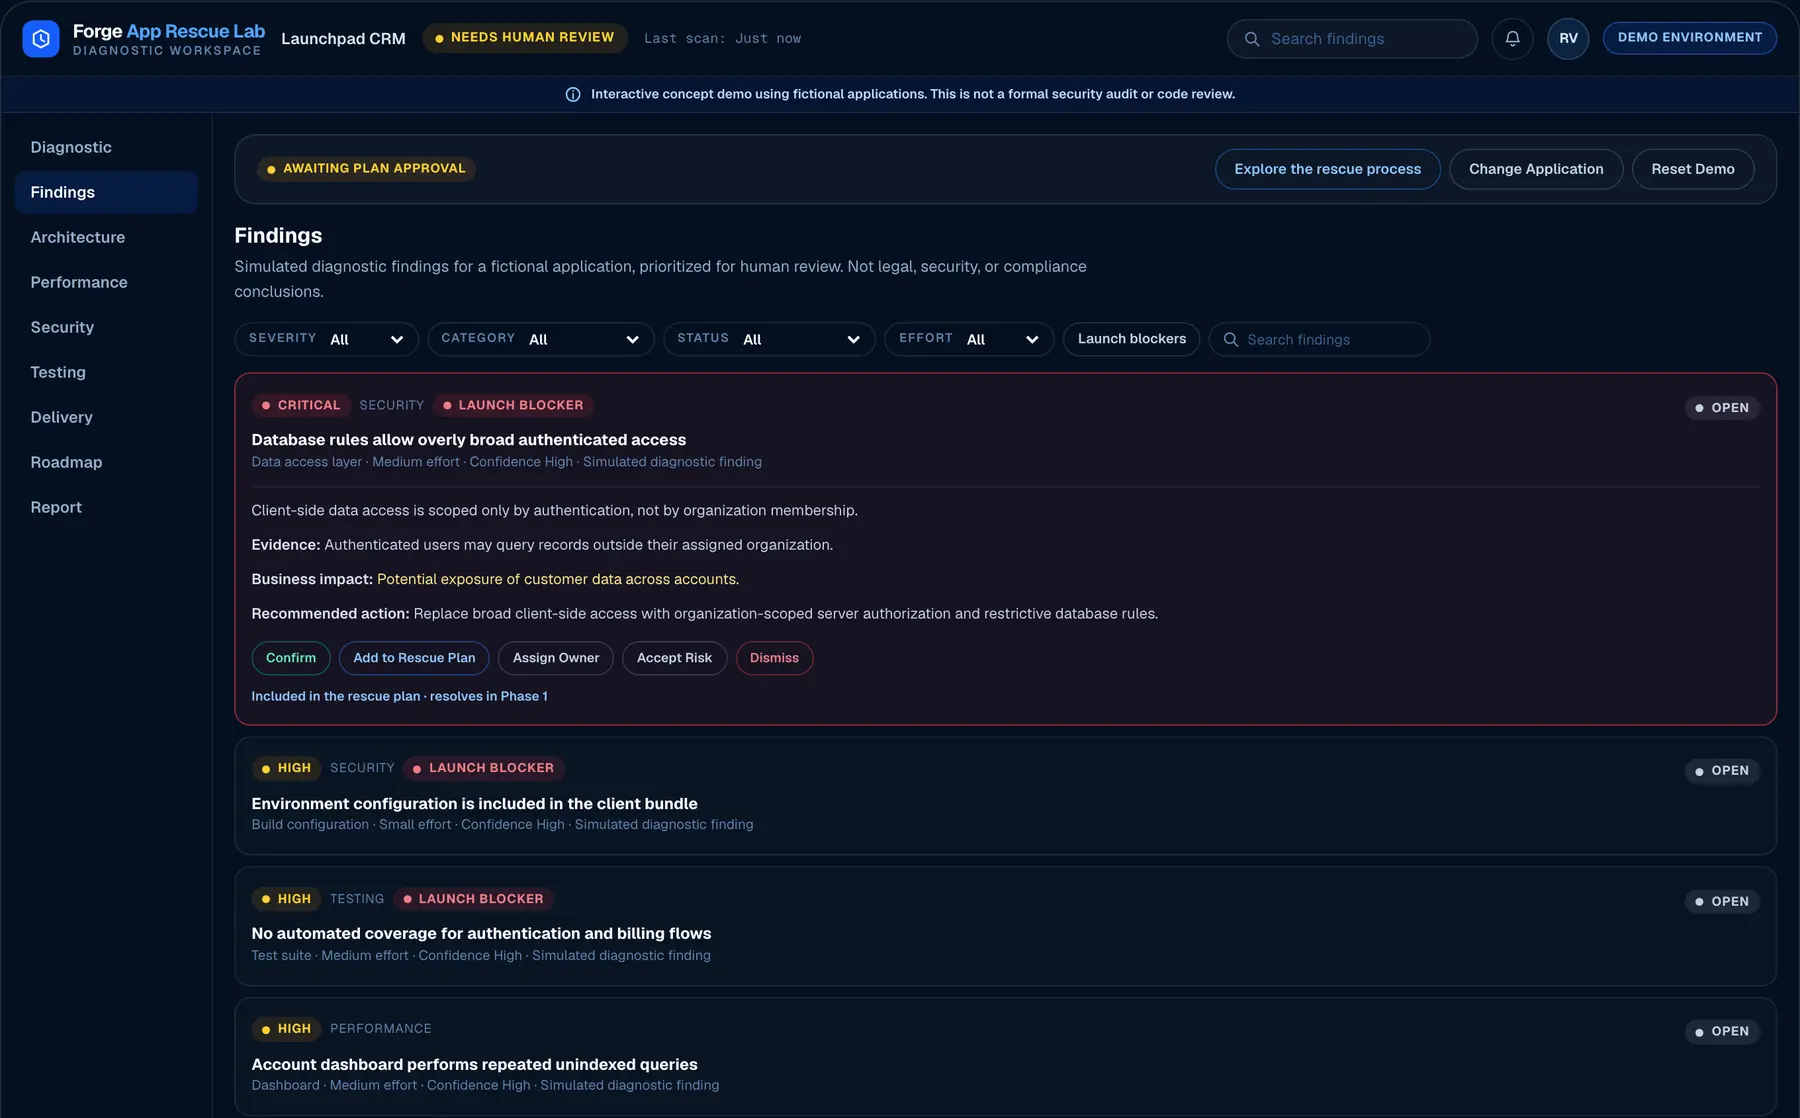
Task: Click the OPEN status badge on critical finding
Action: (1722, 408)
